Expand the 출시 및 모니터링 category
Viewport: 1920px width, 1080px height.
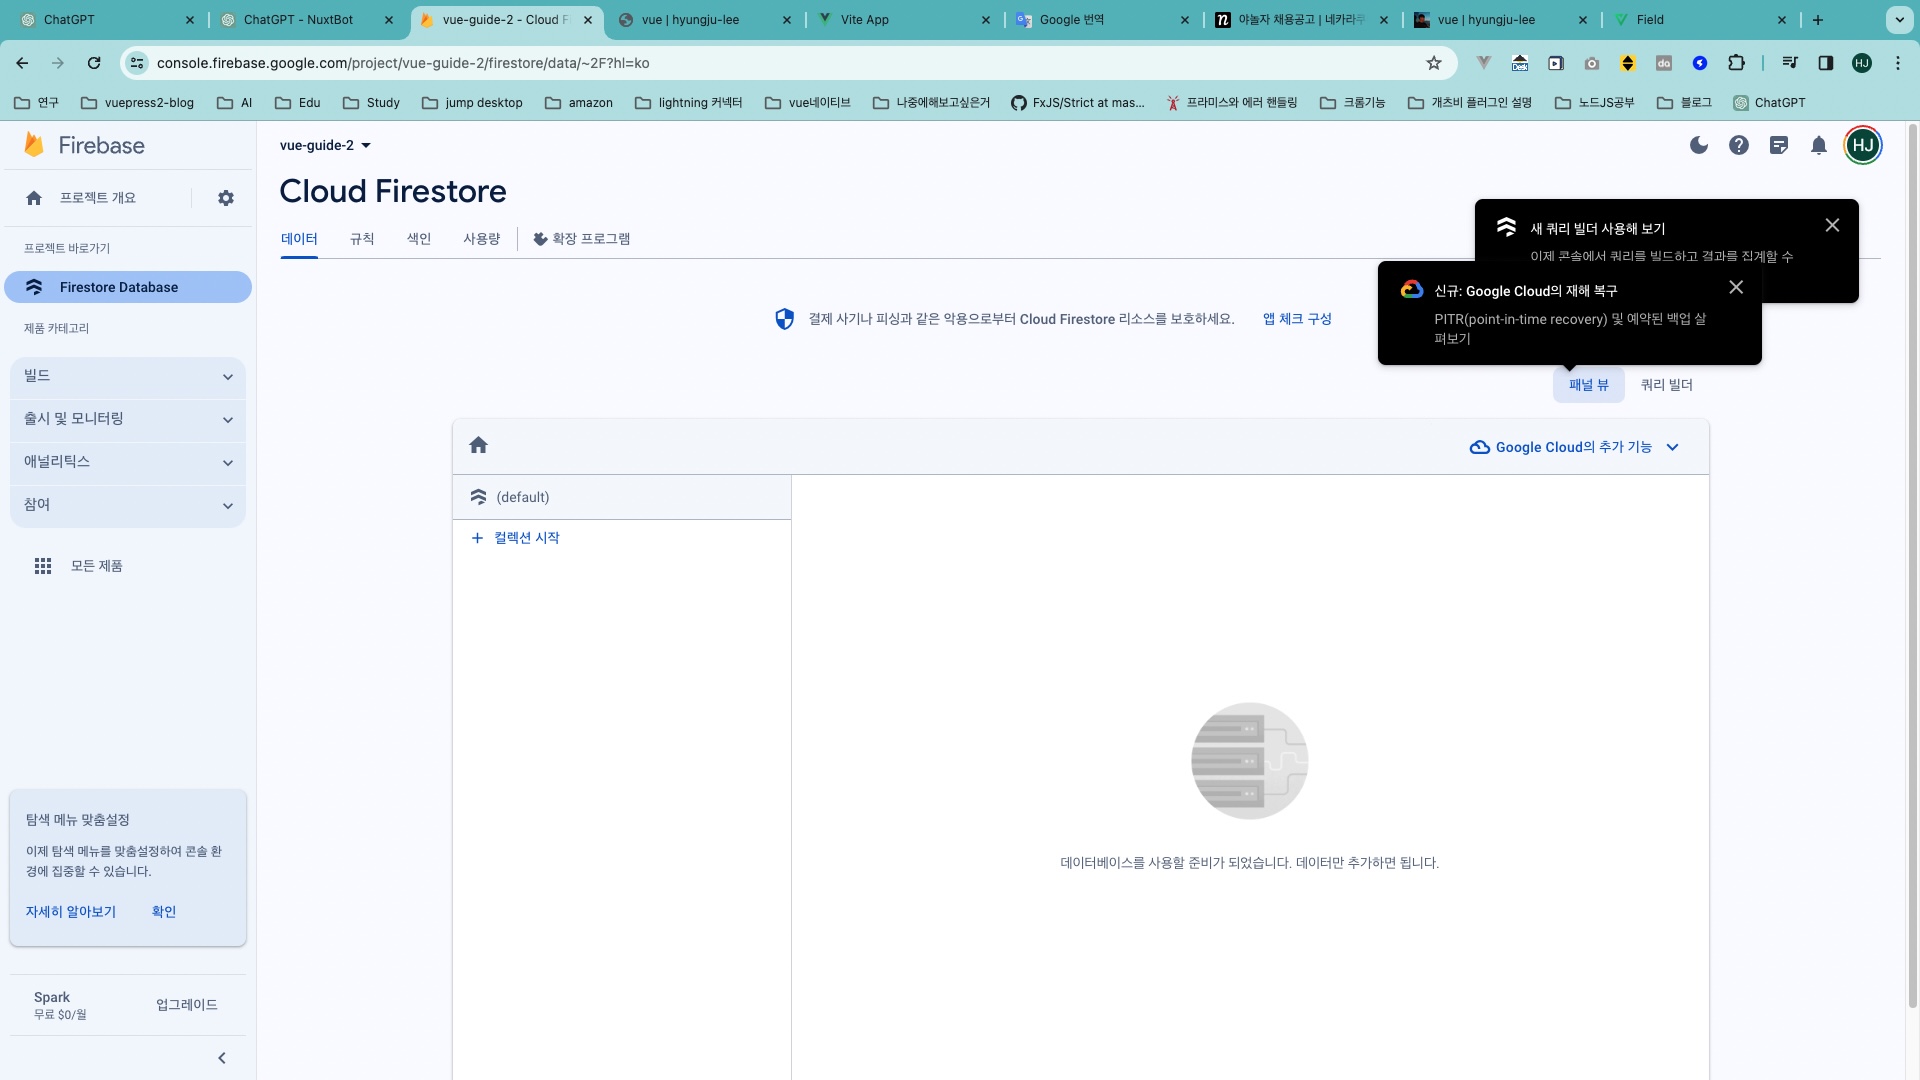point(128,419)
